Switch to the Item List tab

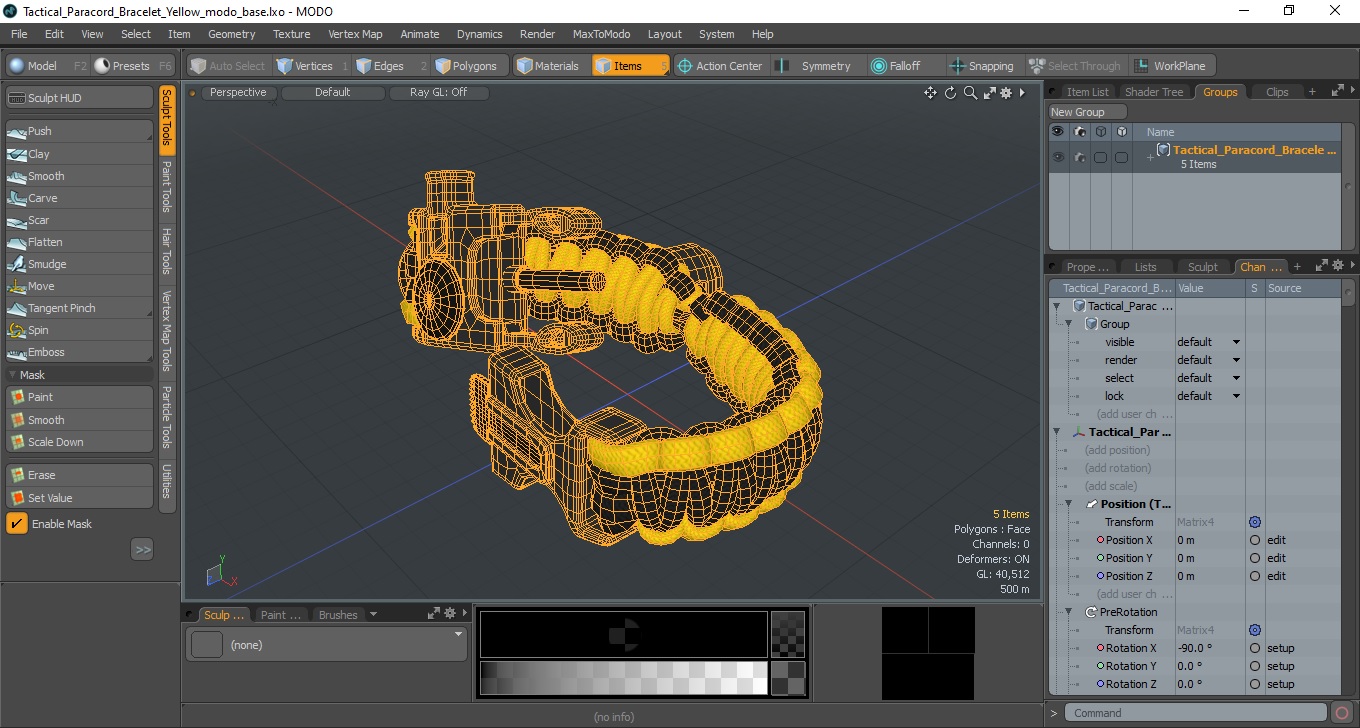click(1086, 92)
